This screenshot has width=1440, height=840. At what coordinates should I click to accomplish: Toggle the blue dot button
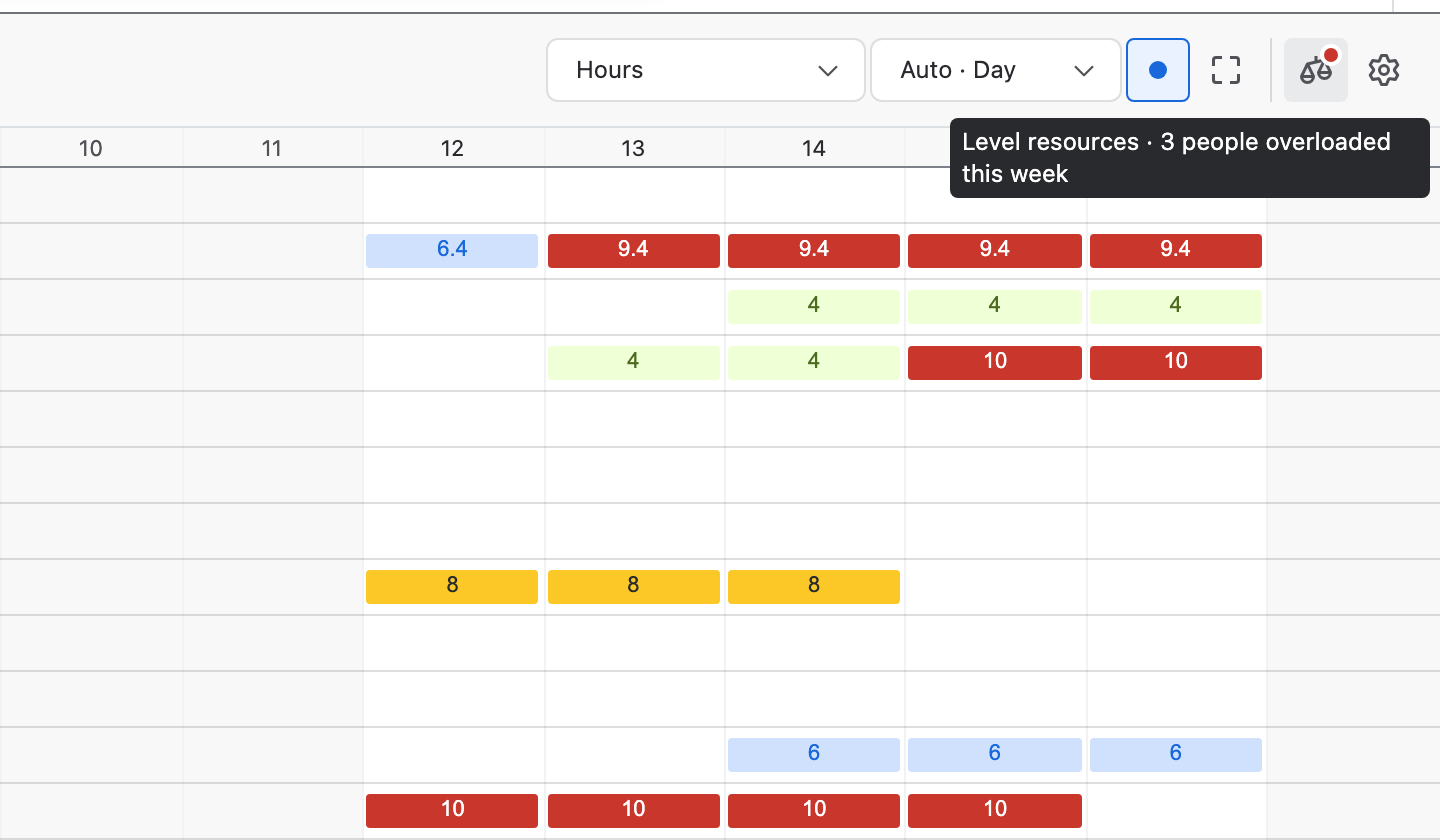[1158, 70]
